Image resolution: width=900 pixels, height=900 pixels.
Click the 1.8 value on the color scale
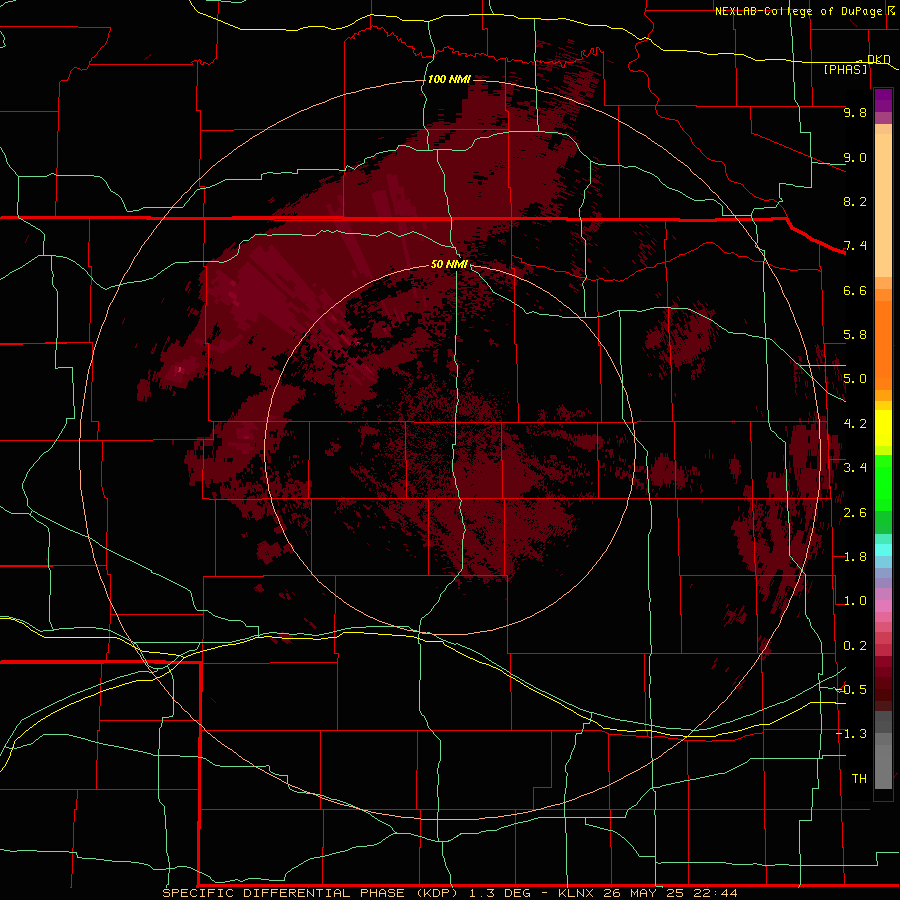[x=855, y=557]
